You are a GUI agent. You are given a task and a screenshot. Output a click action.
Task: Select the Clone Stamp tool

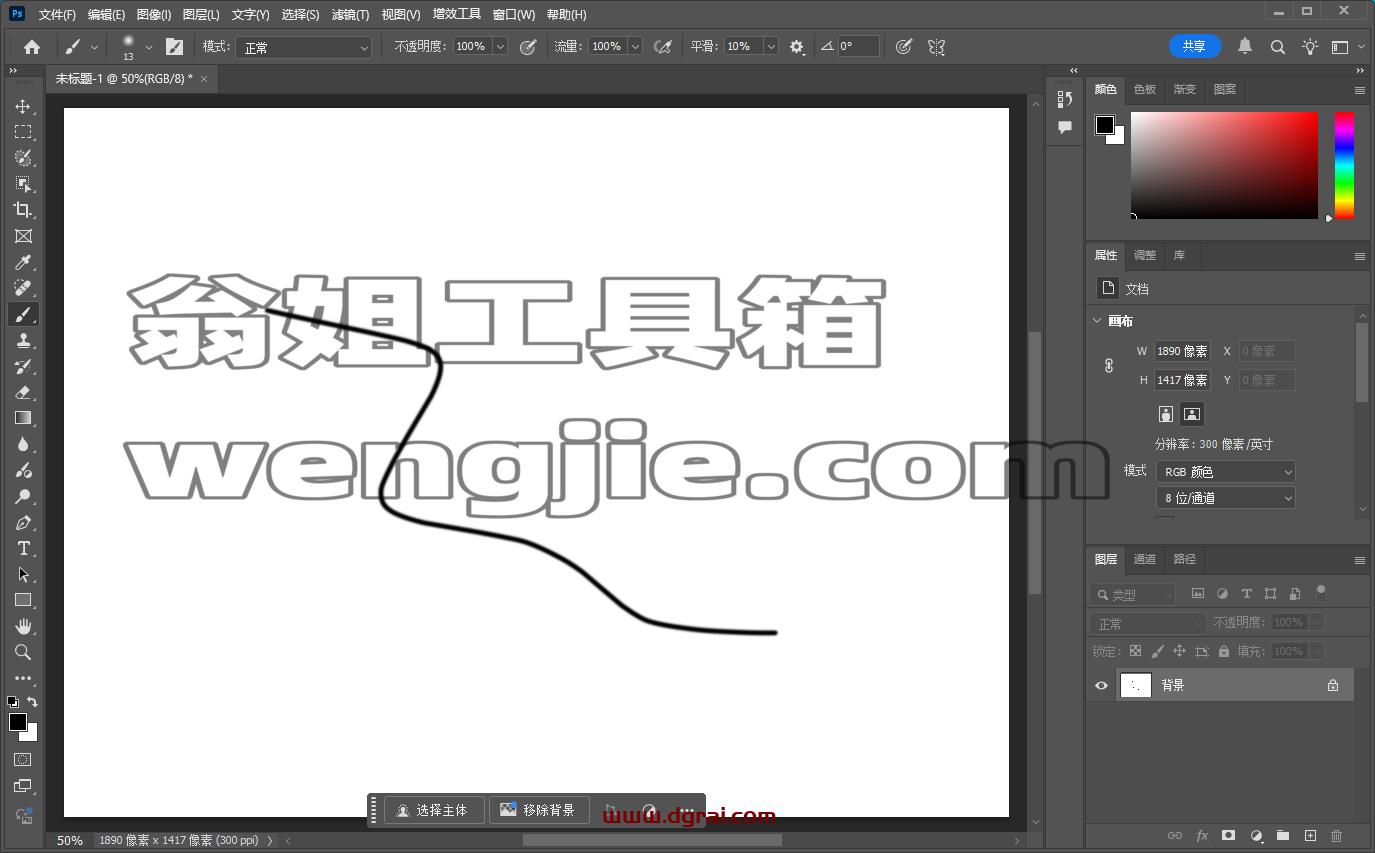tap(23, 340)
